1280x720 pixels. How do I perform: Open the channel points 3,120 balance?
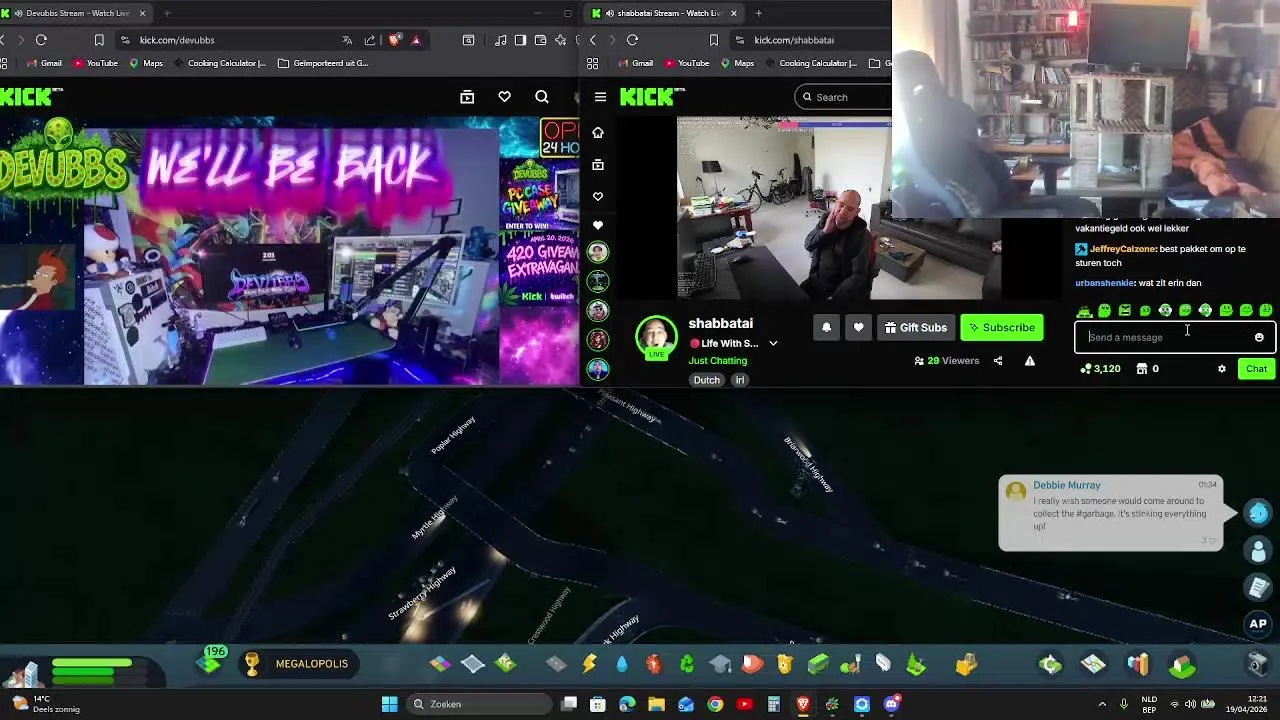1100,369
